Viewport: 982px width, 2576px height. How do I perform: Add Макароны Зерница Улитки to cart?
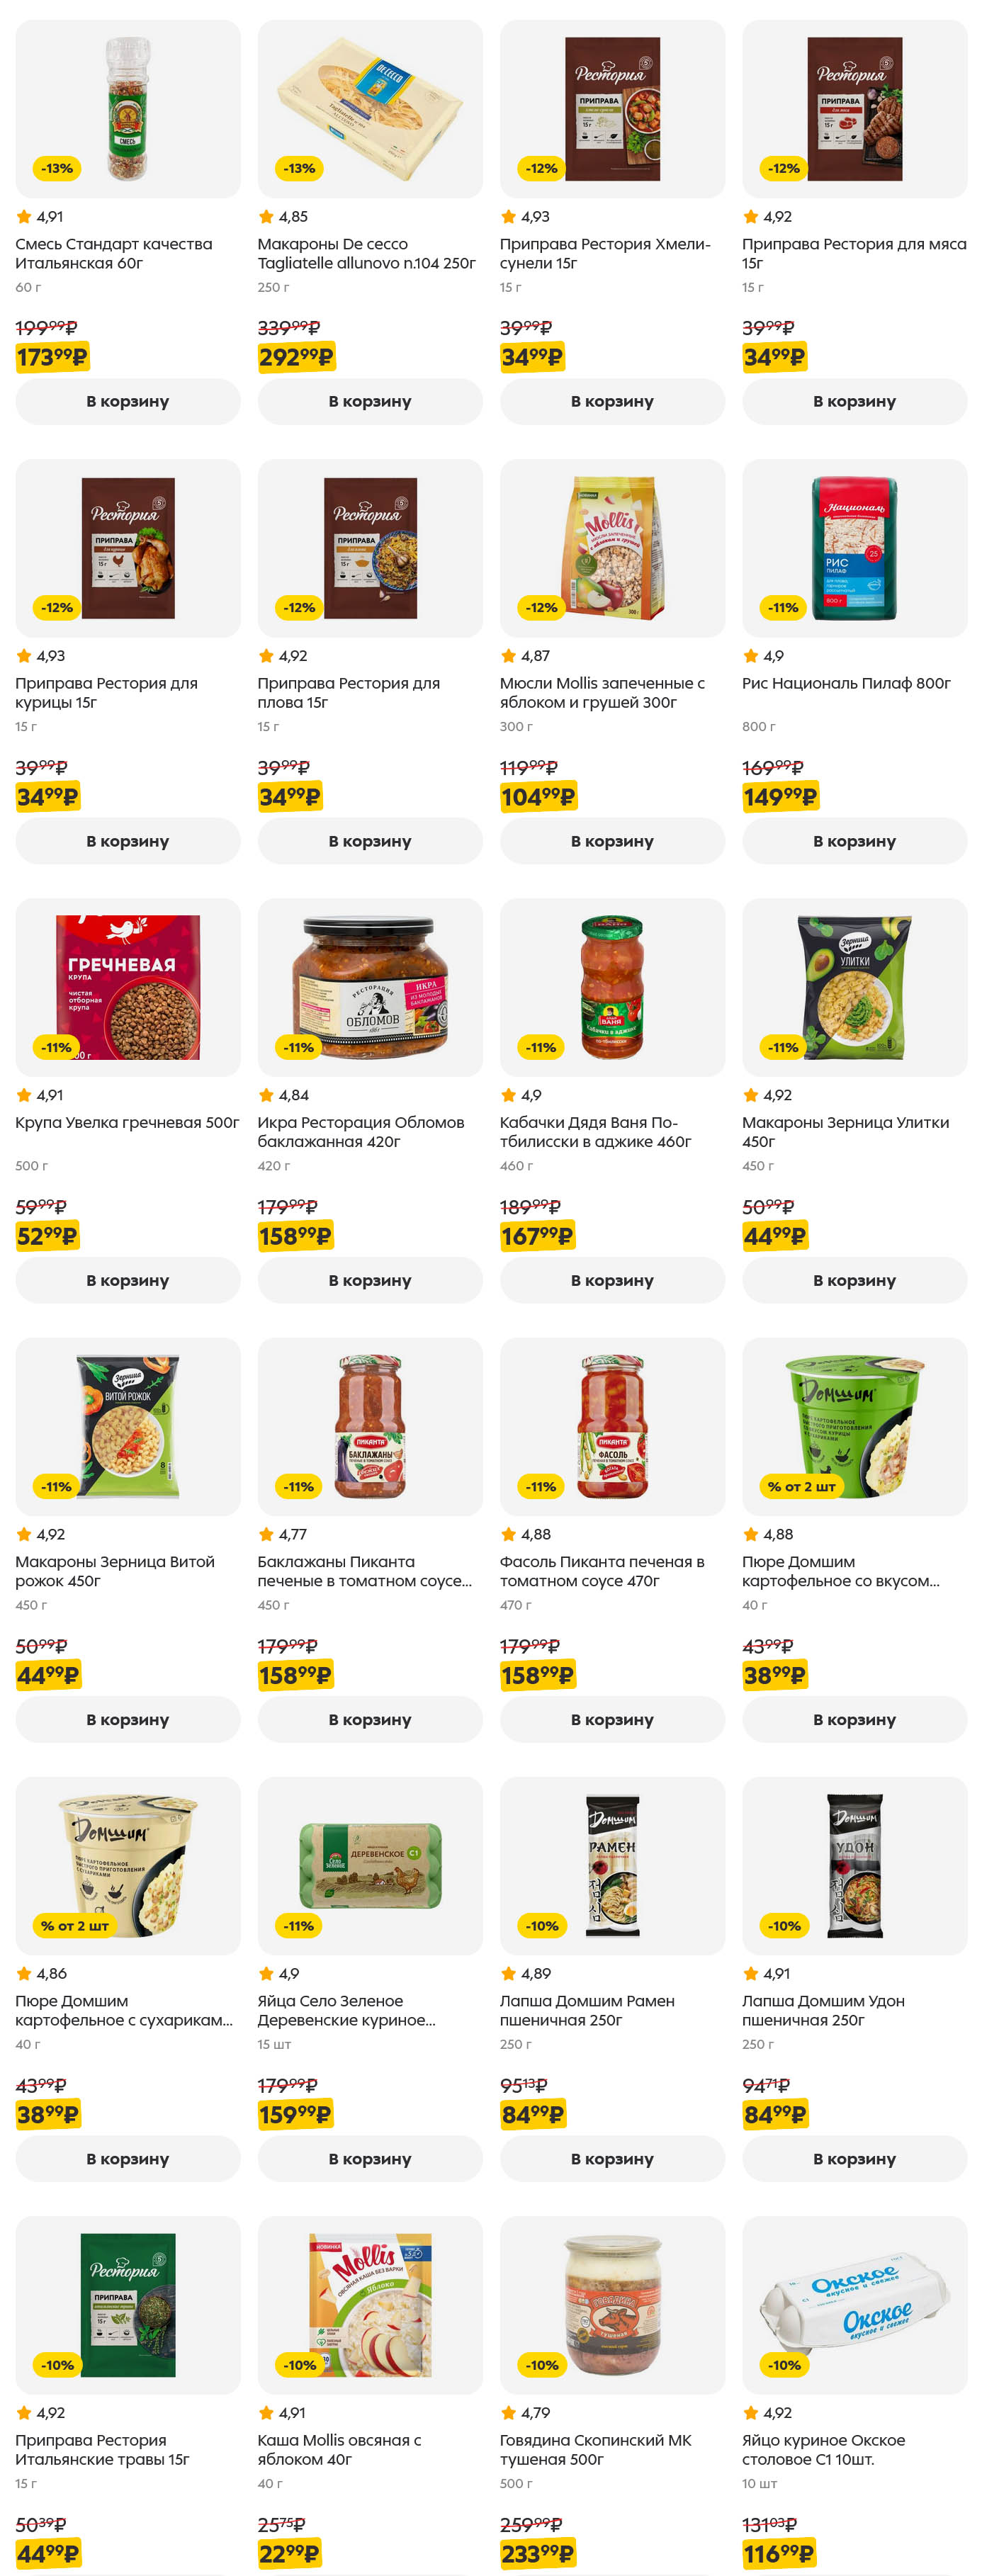[854, 1280]
